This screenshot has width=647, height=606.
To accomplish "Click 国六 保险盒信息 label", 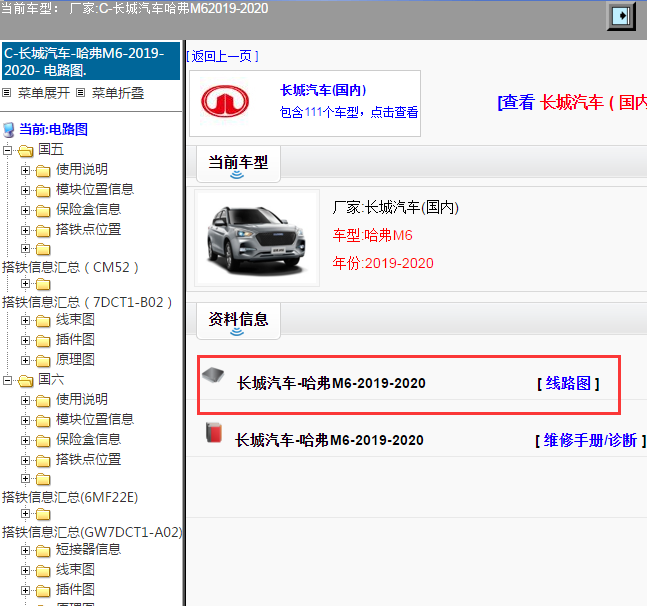I will point(88,439).
